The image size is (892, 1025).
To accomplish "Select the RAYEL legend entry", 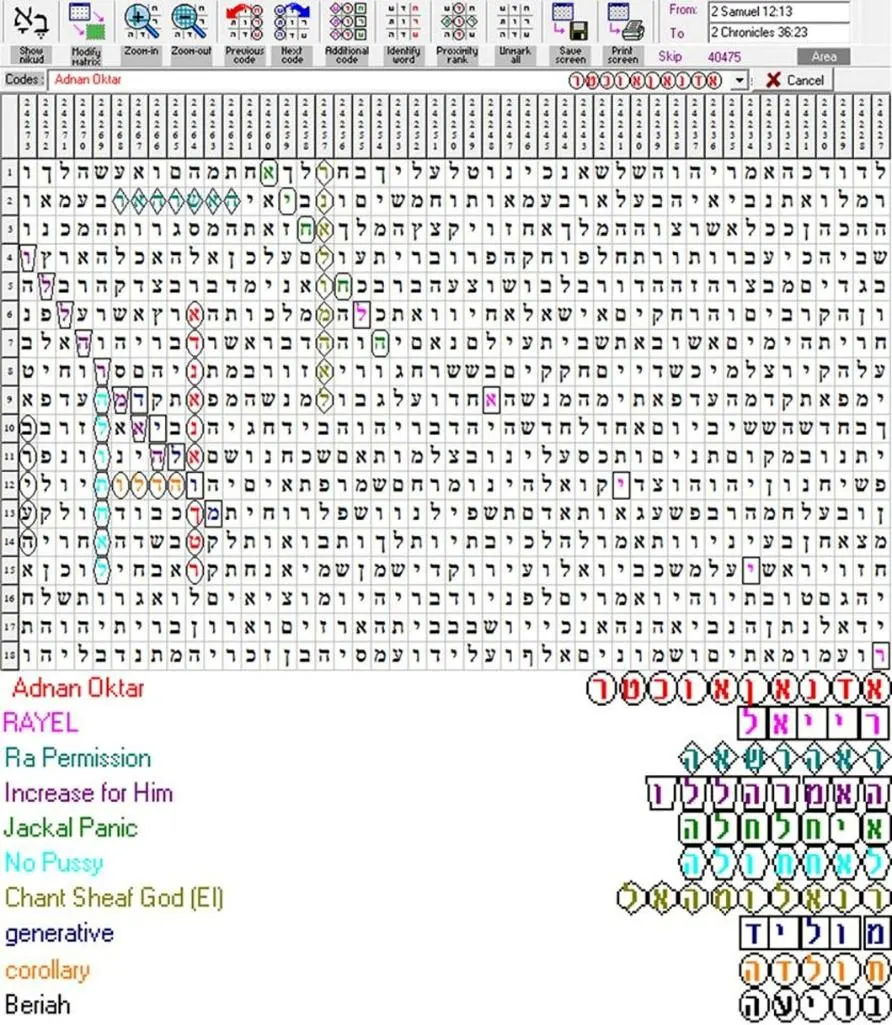I will [41, 722].
